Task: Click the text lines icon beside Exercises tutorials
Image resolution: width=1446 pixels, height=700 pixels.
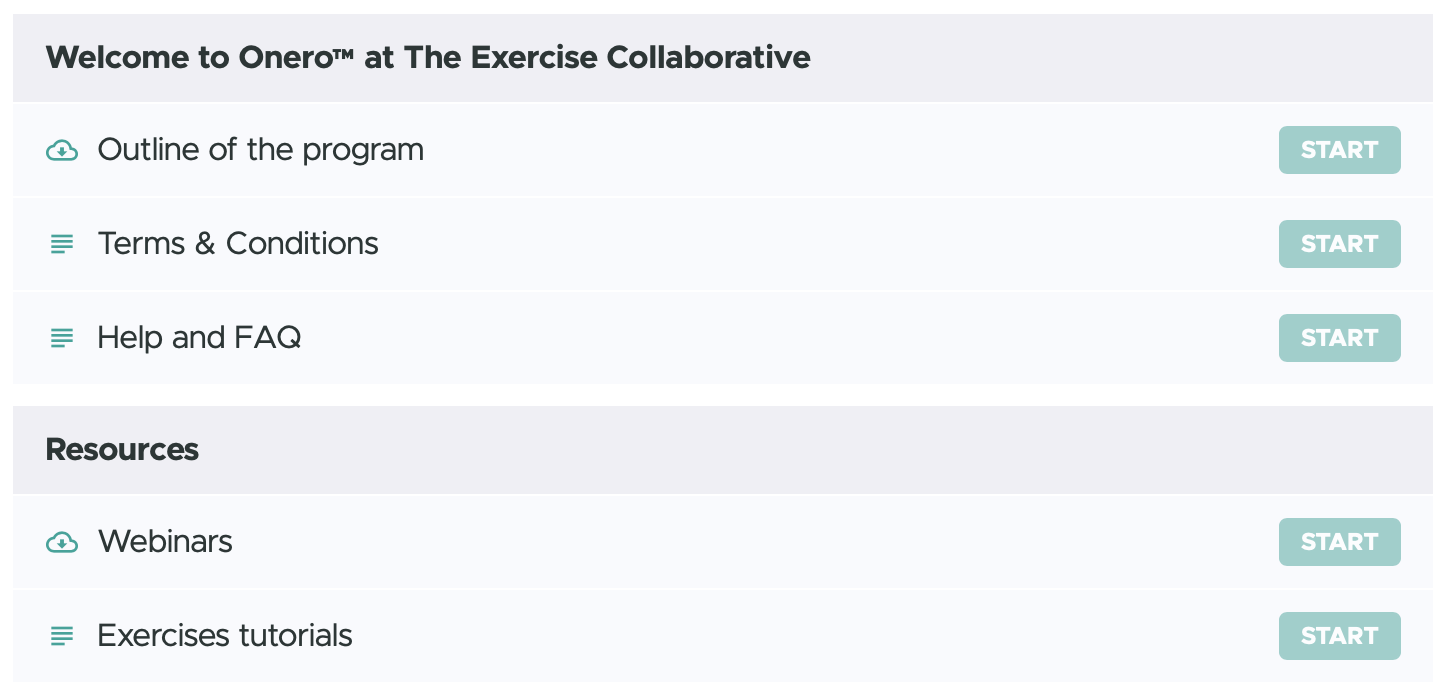Action: [62, 636]
